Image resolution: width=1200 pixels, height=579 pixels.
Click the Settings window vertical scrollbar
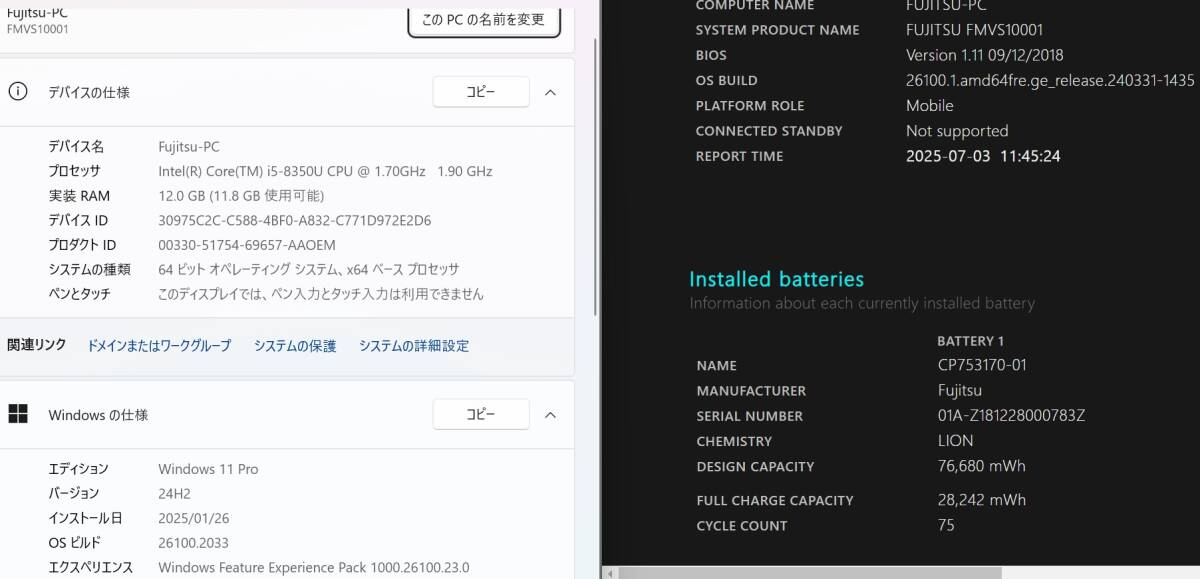point(596,175)
